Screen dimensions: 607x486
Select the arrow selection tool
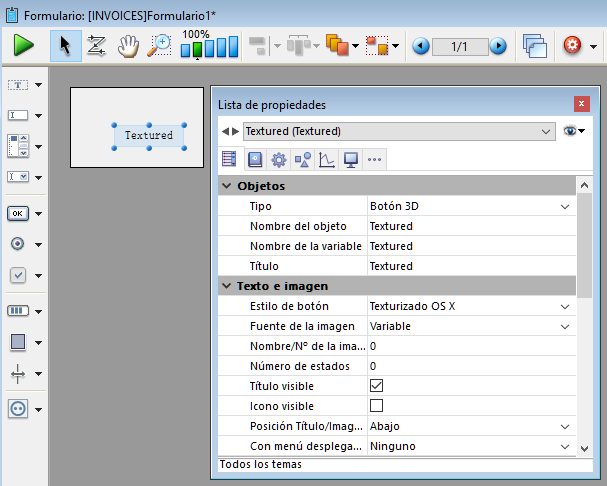click(x=65, y=46)
